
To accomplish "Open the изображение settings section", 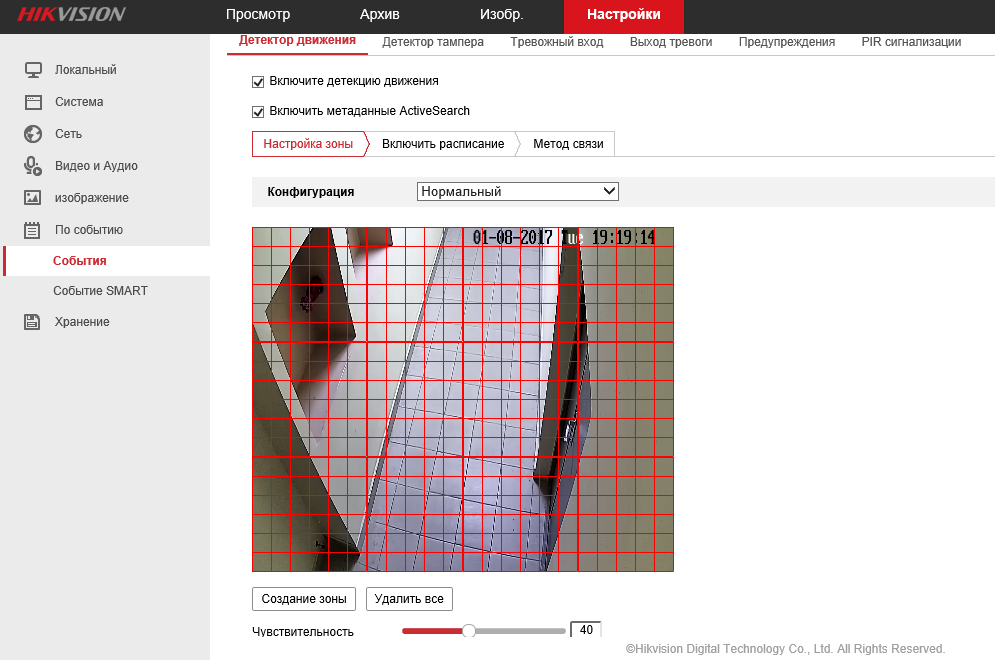I will (x=91, y=198).
